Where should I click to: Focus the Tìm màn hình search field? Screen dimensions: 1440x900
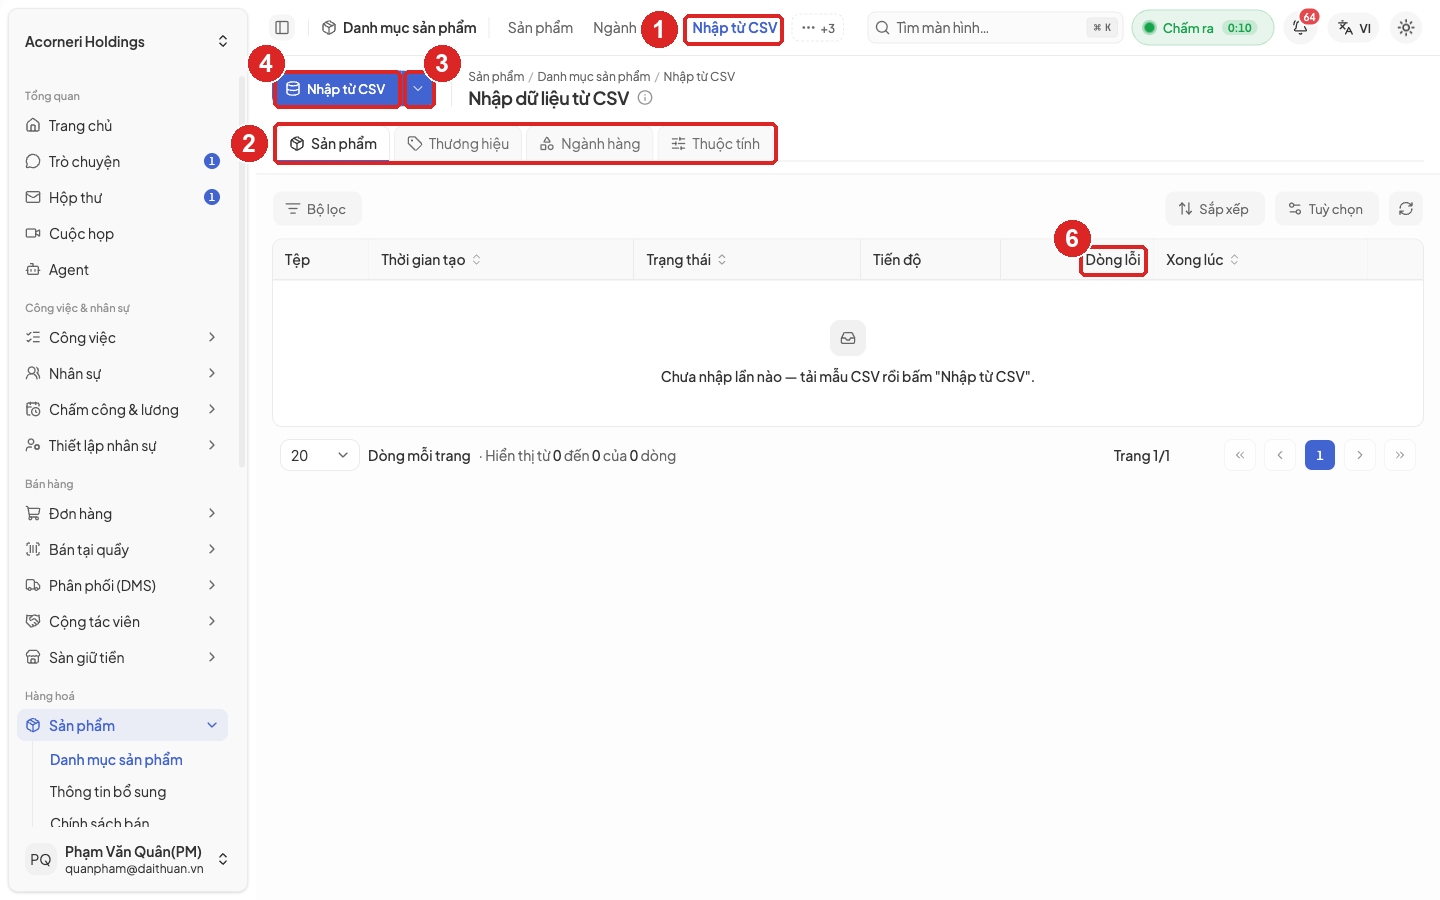(x=995, y=28)
